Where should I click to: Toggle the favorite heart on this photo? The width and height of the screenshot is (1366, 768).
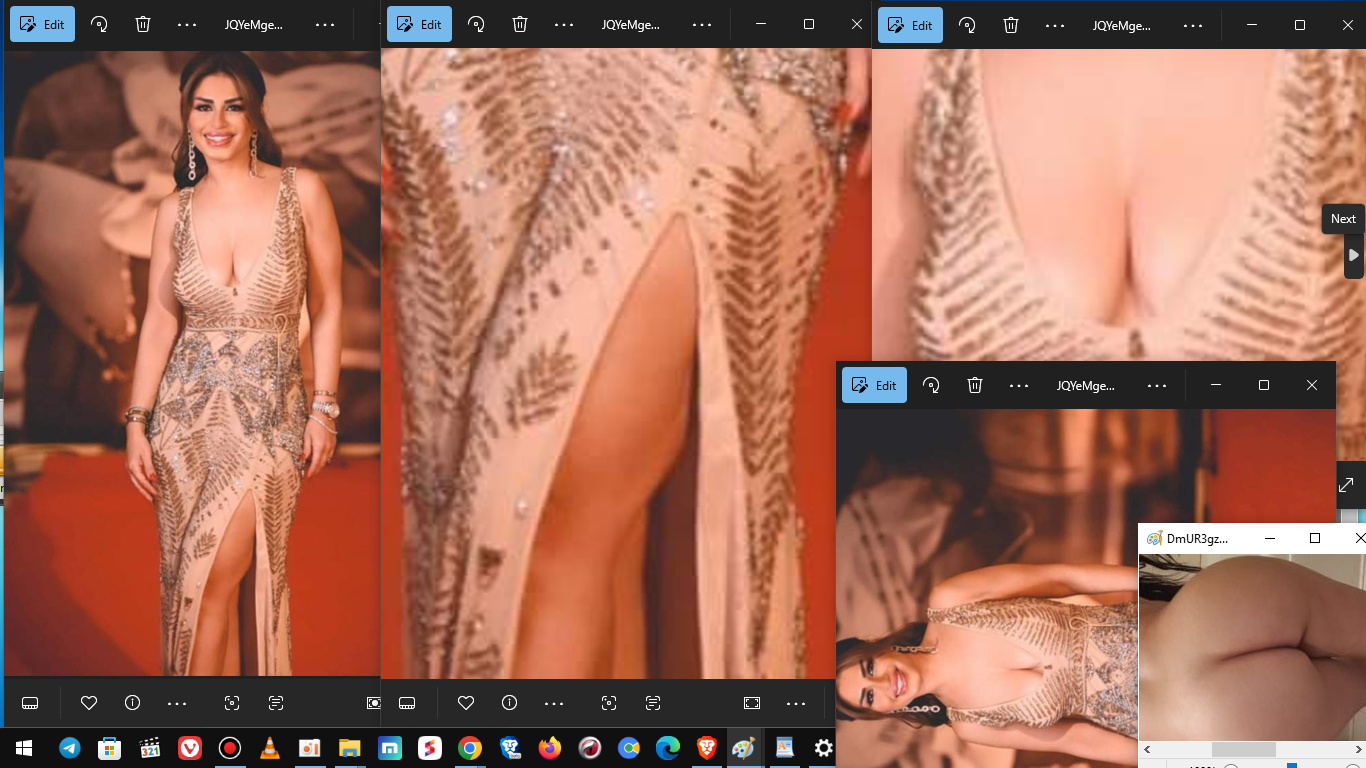[x=88, y=703]
